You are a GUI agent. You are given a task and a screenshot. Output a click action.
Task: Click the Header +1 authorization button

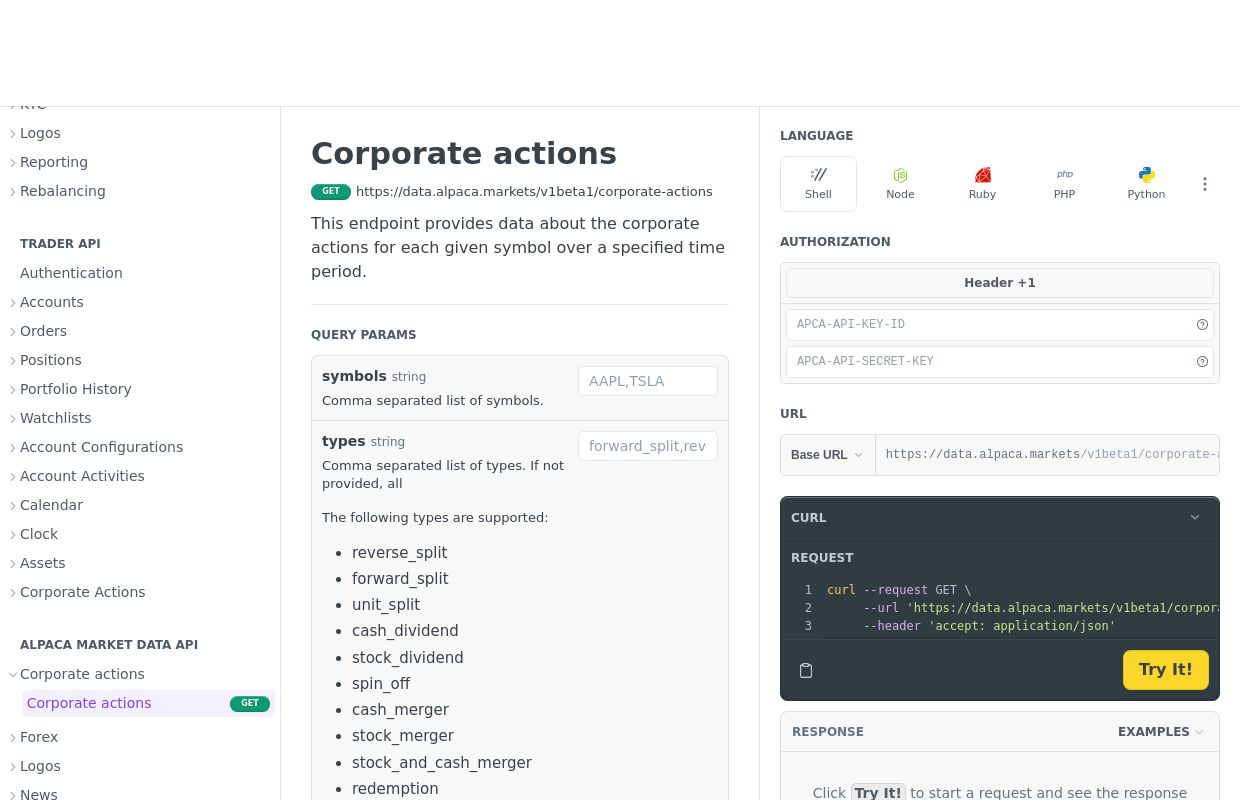point(1000,283)
